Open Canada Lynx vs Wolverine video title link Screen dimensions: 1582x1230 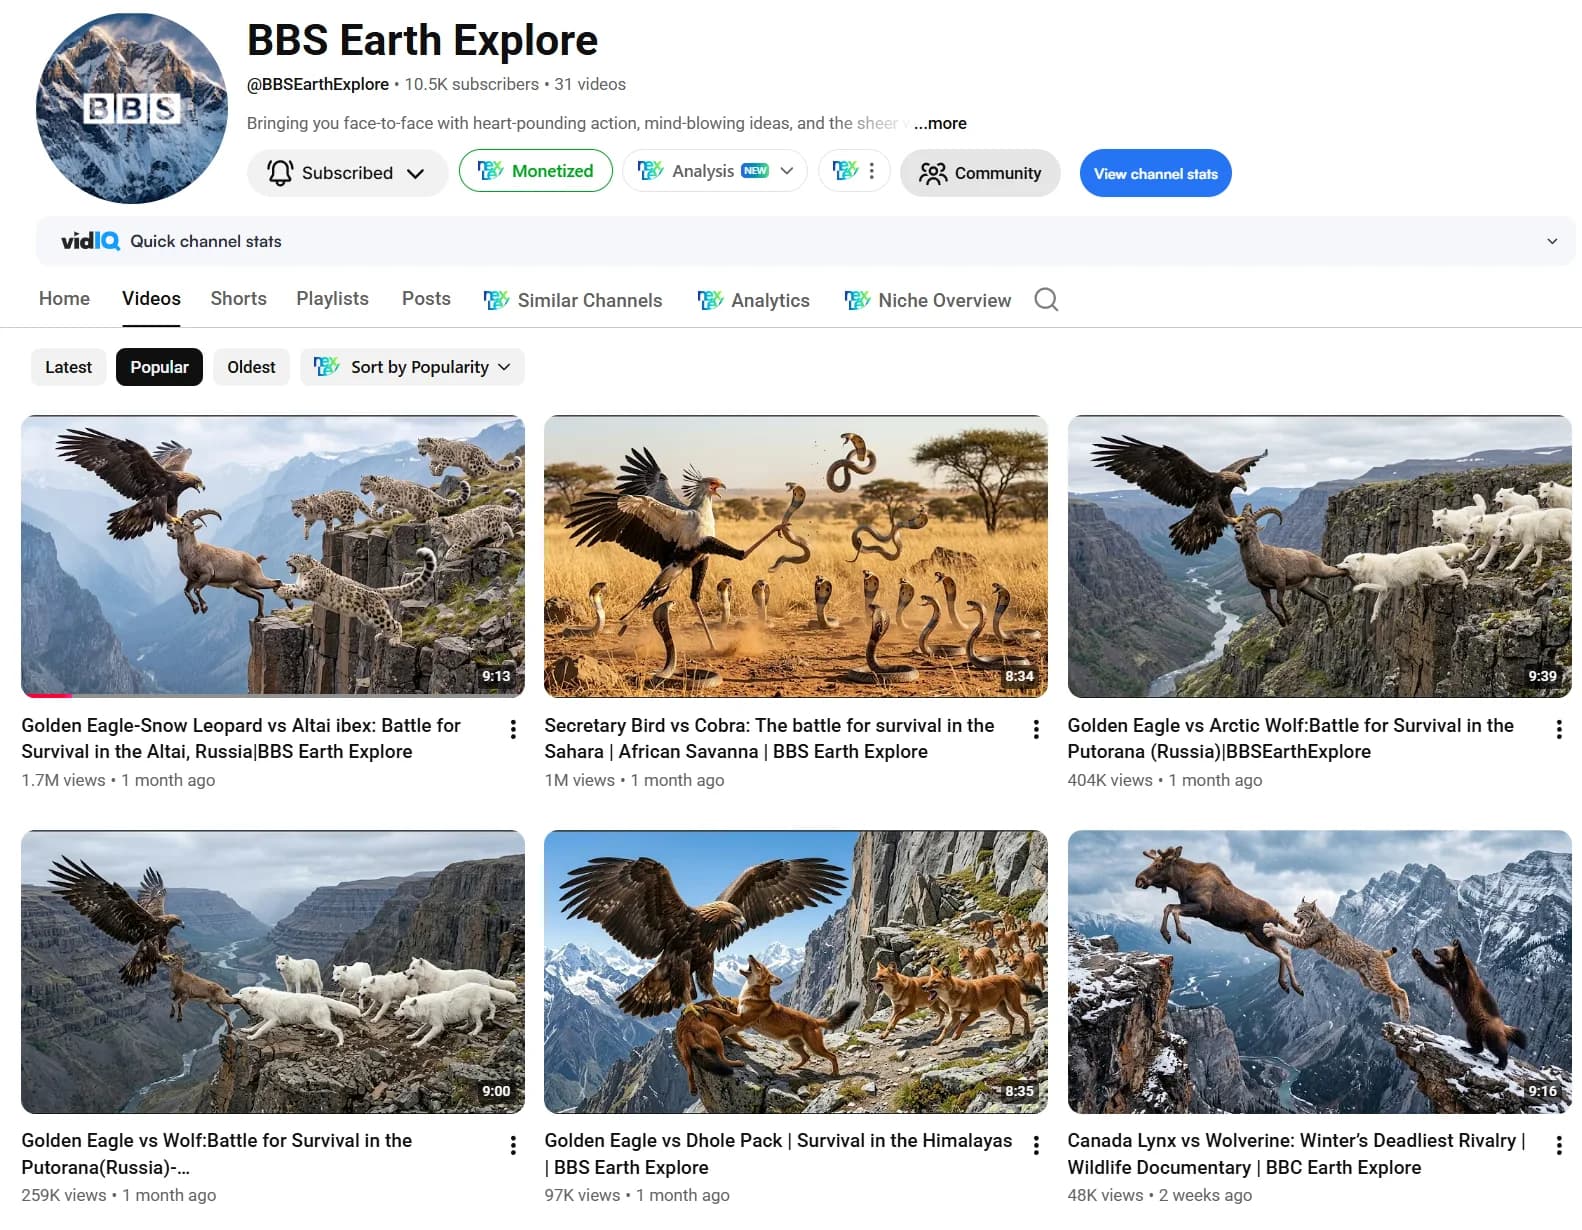(1296, 1153)
